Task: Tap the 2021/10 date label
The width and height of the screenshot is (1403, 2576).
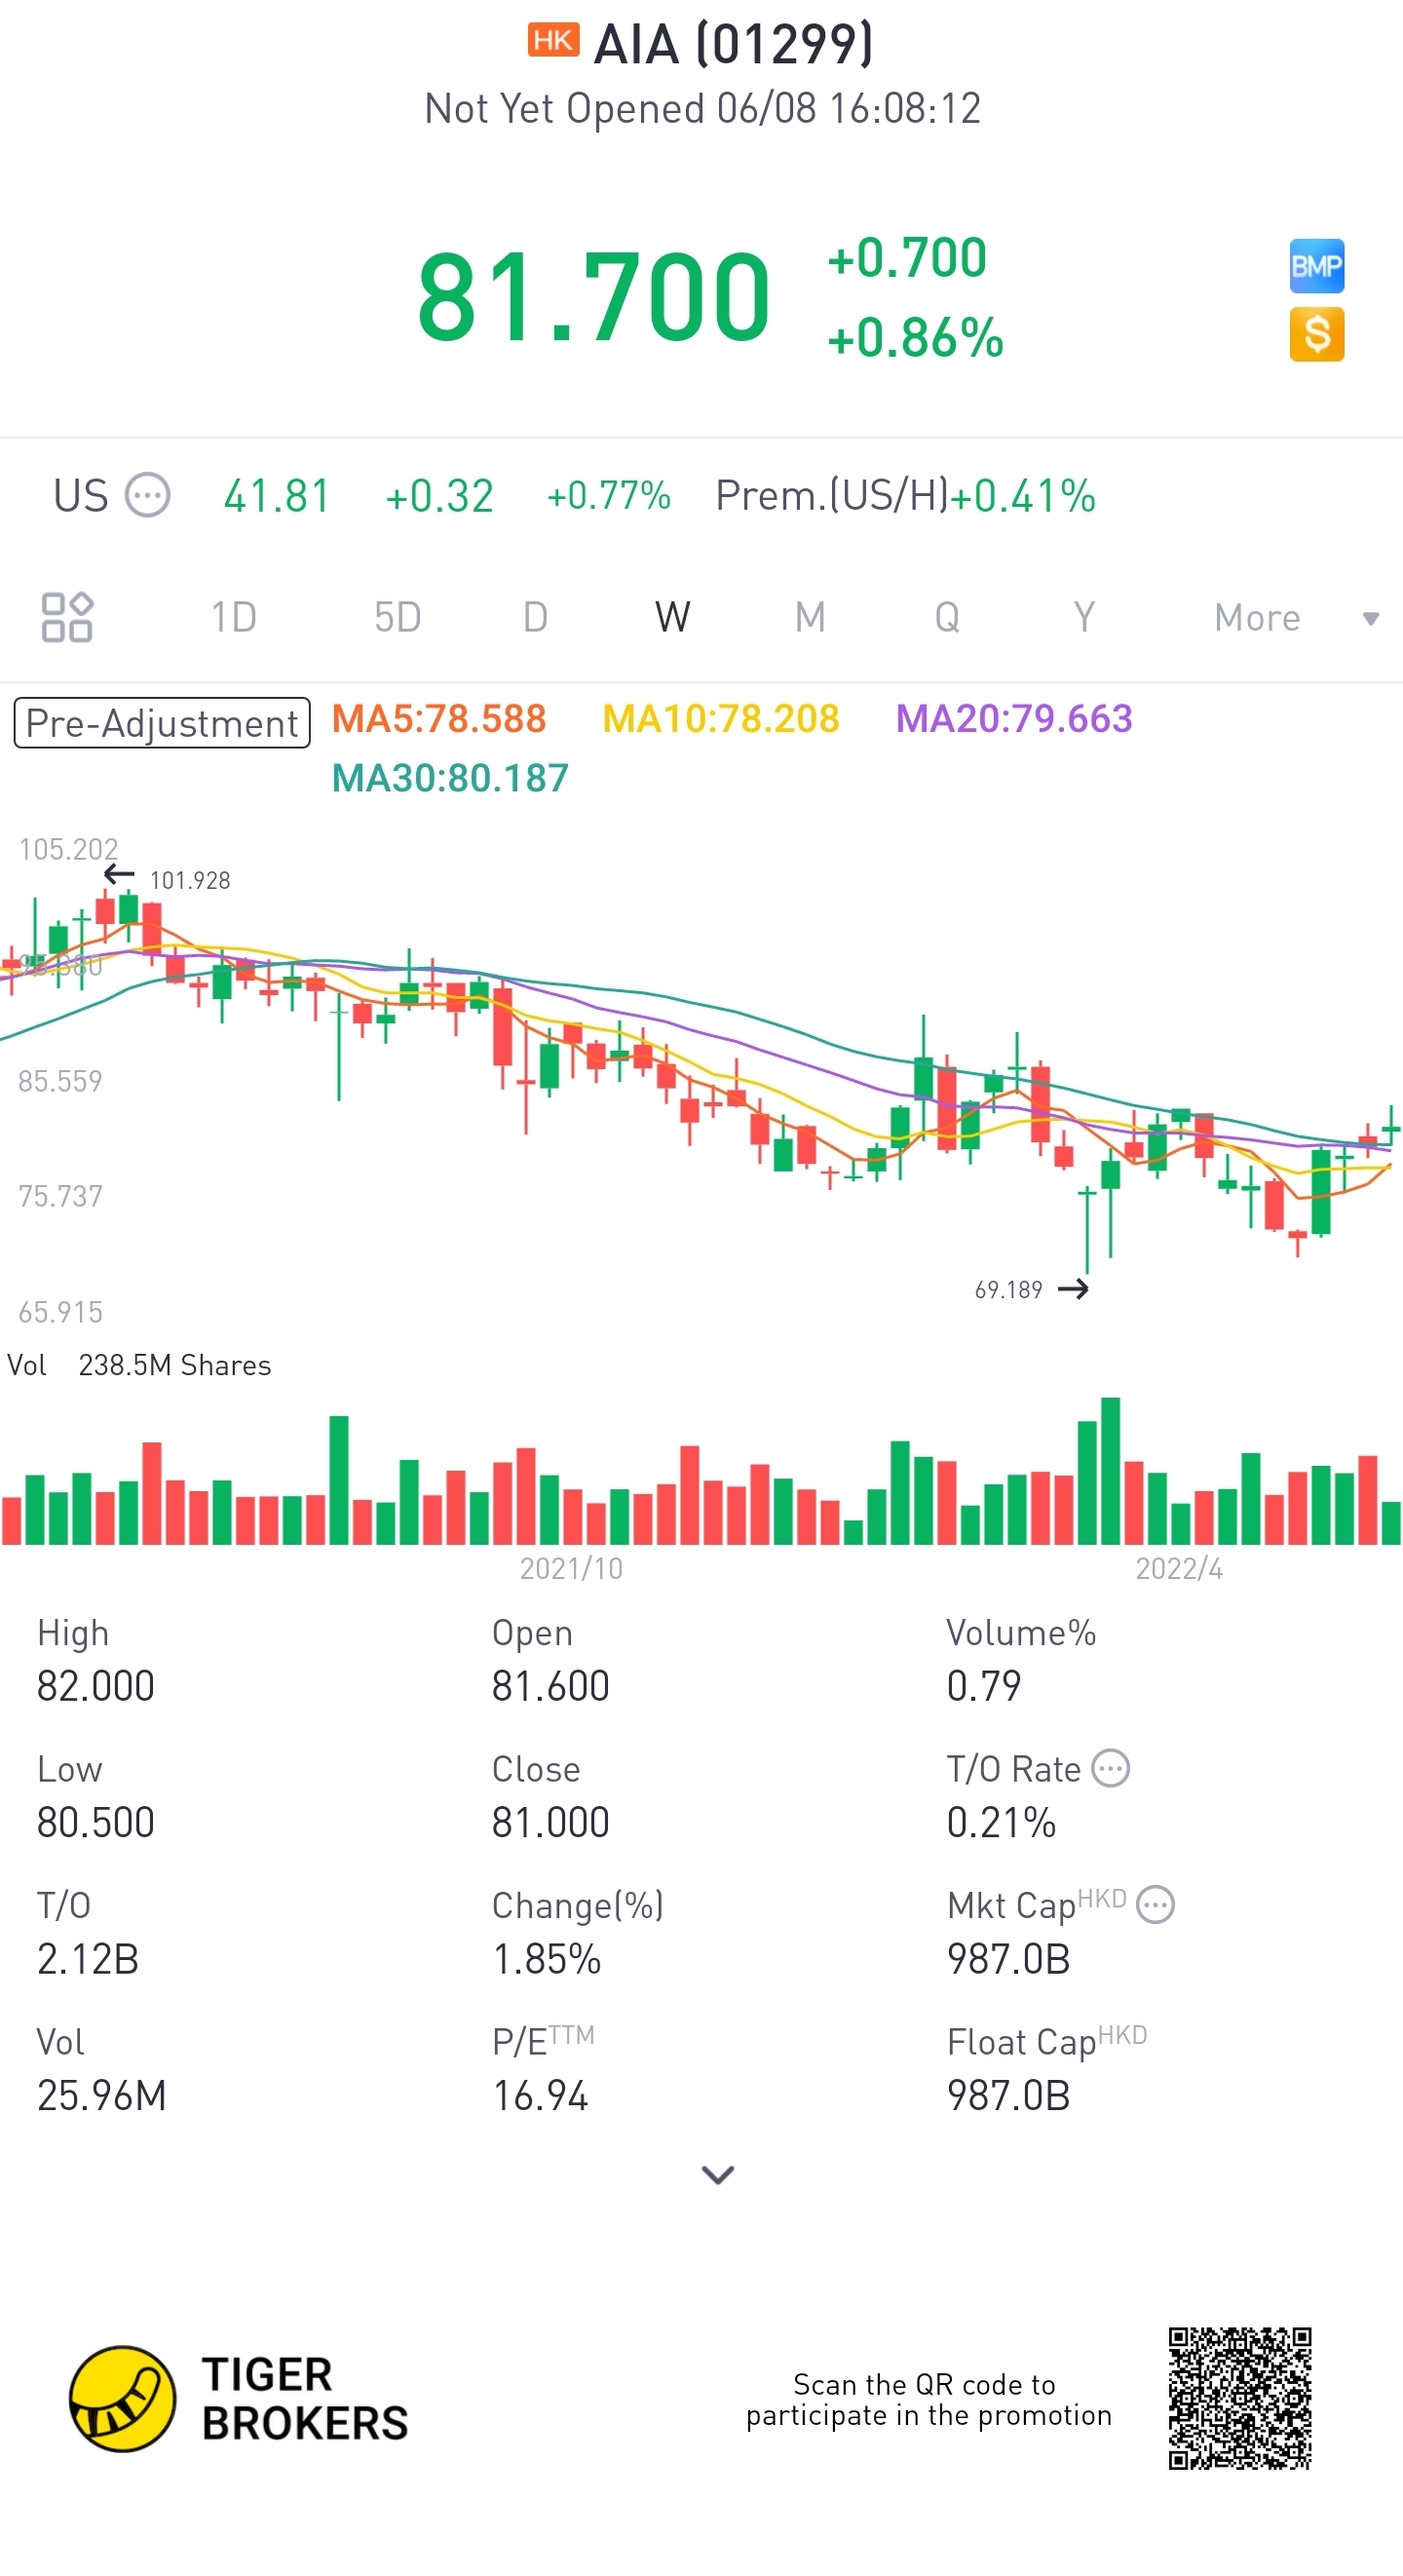Action: tap(571, 1568)
